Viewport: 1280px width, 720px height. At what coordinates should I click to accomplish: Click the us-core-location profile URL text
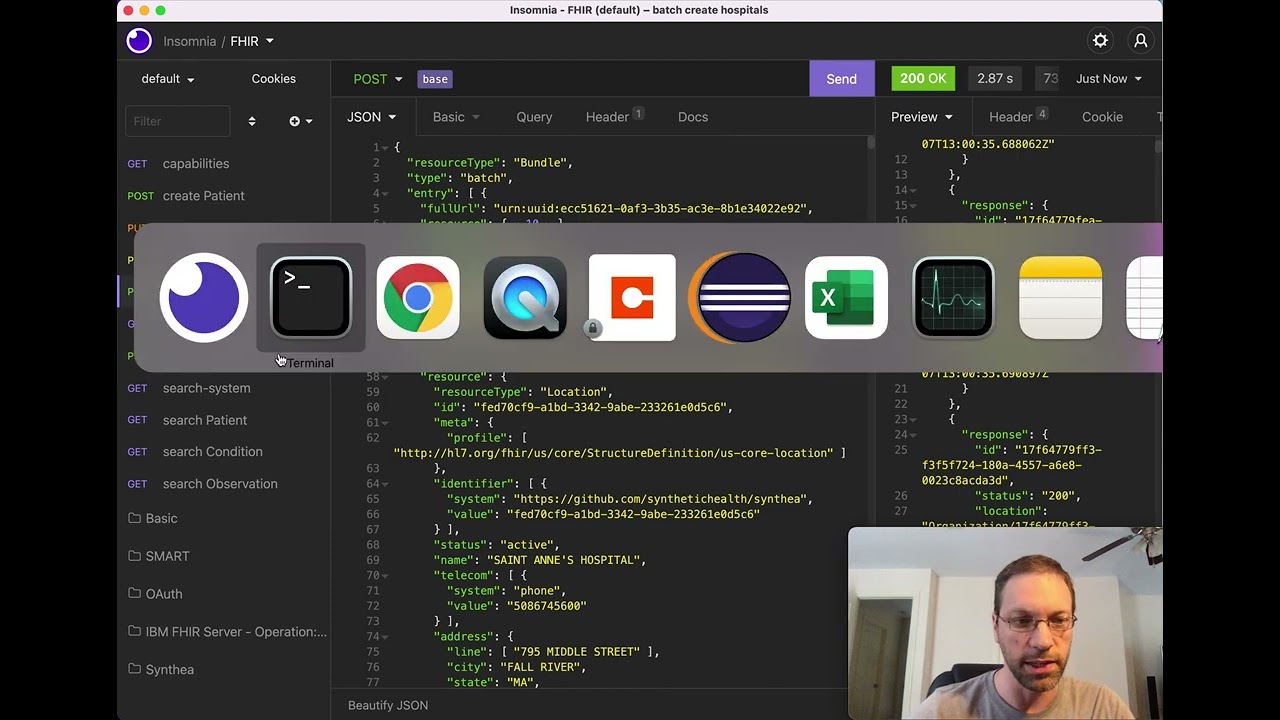coord(613,453)
